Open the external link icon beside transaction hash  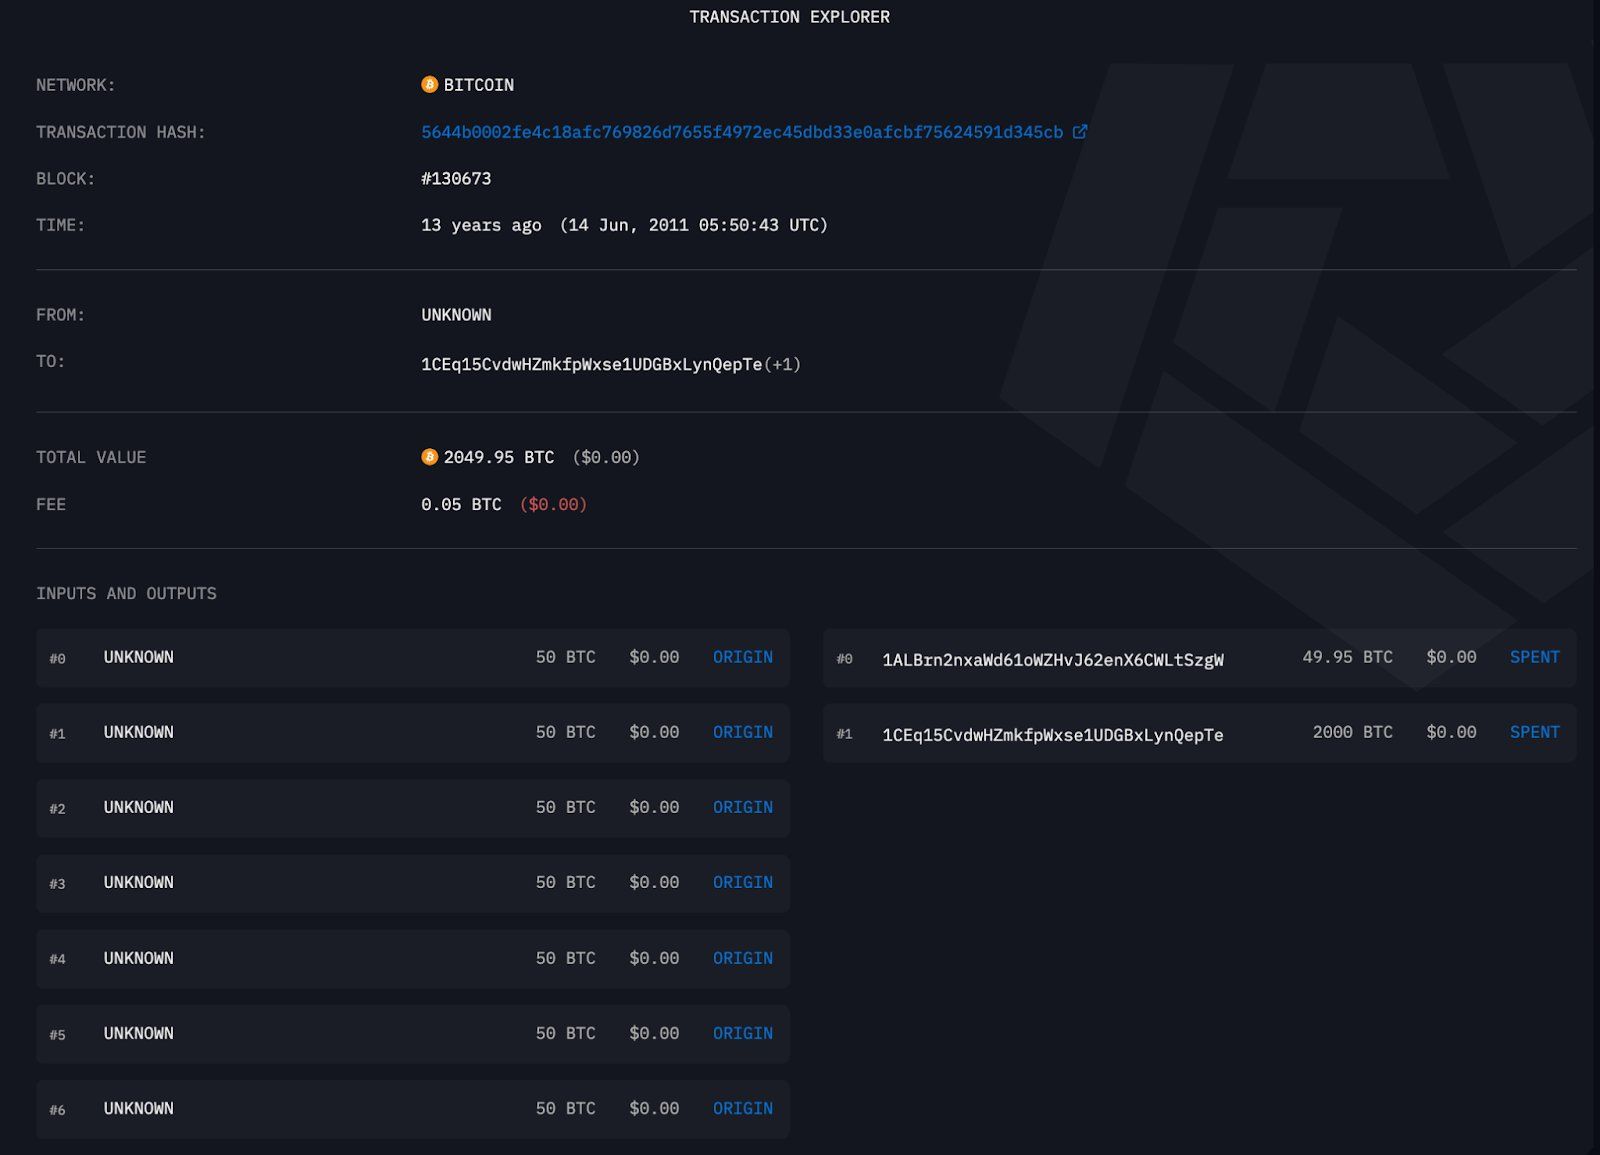click(1080, 132)
